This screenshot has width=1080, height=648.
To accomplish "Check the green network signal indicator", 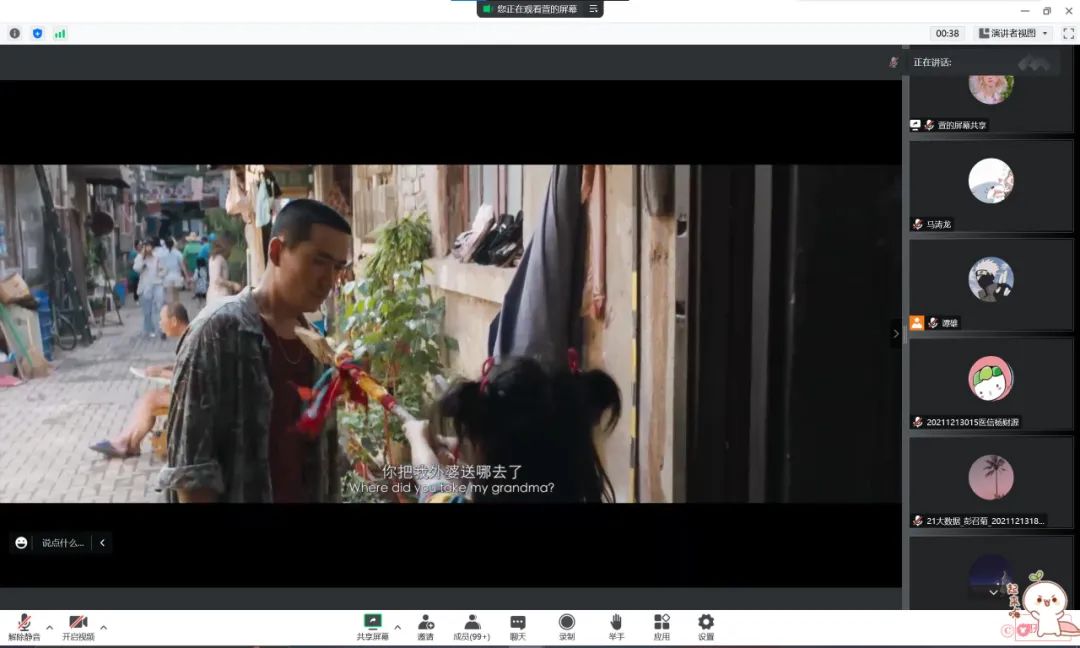I will (60, 33).
